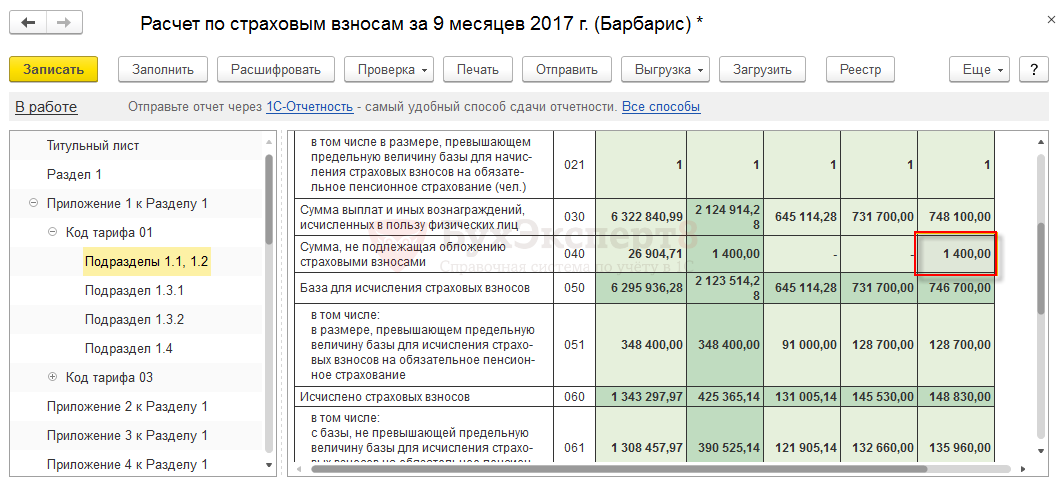Open the Выгрузка dropdown menu

click(x=665, y=69)
